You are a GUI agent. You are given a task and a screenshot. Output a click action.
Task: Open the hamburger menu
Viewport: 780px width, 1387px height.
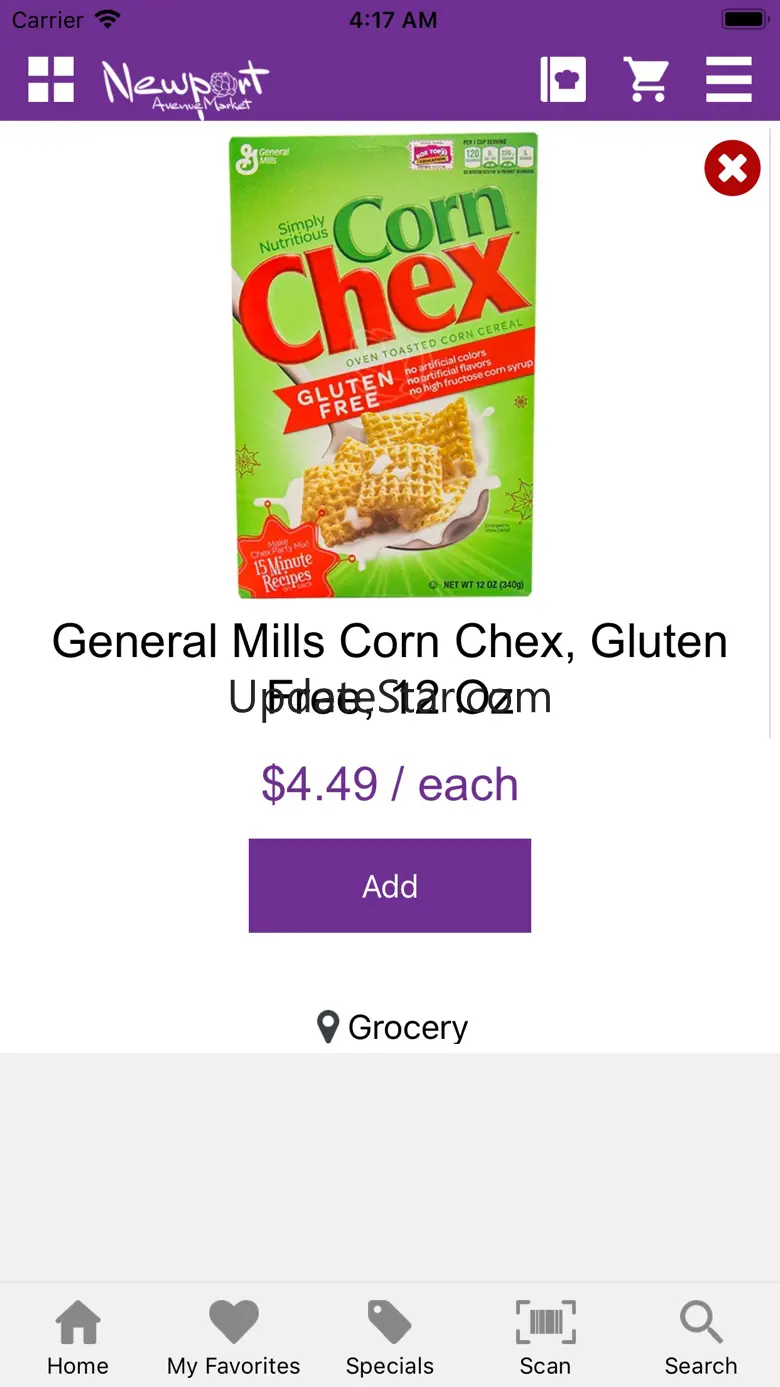[x=728, y=80]
